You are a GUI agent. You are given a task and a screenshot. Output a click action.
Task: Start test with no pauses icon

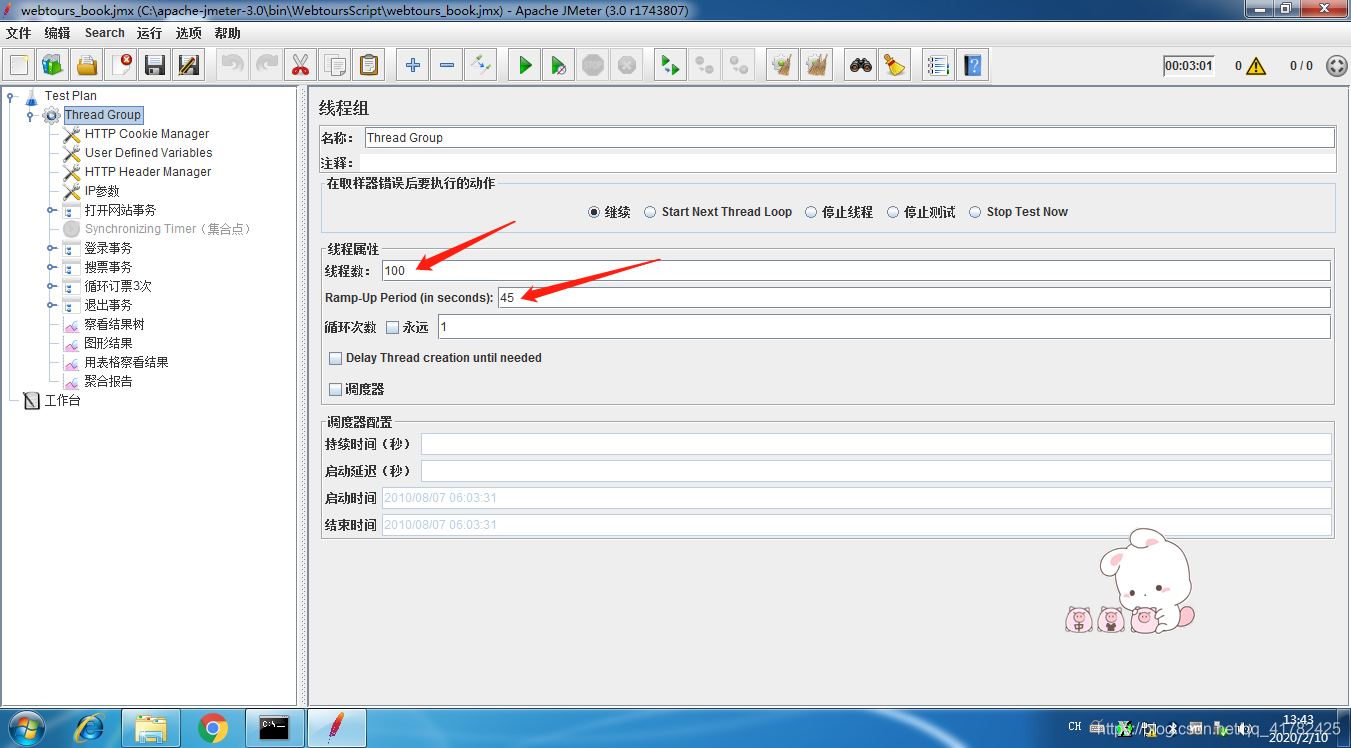(x=559, y=66)
